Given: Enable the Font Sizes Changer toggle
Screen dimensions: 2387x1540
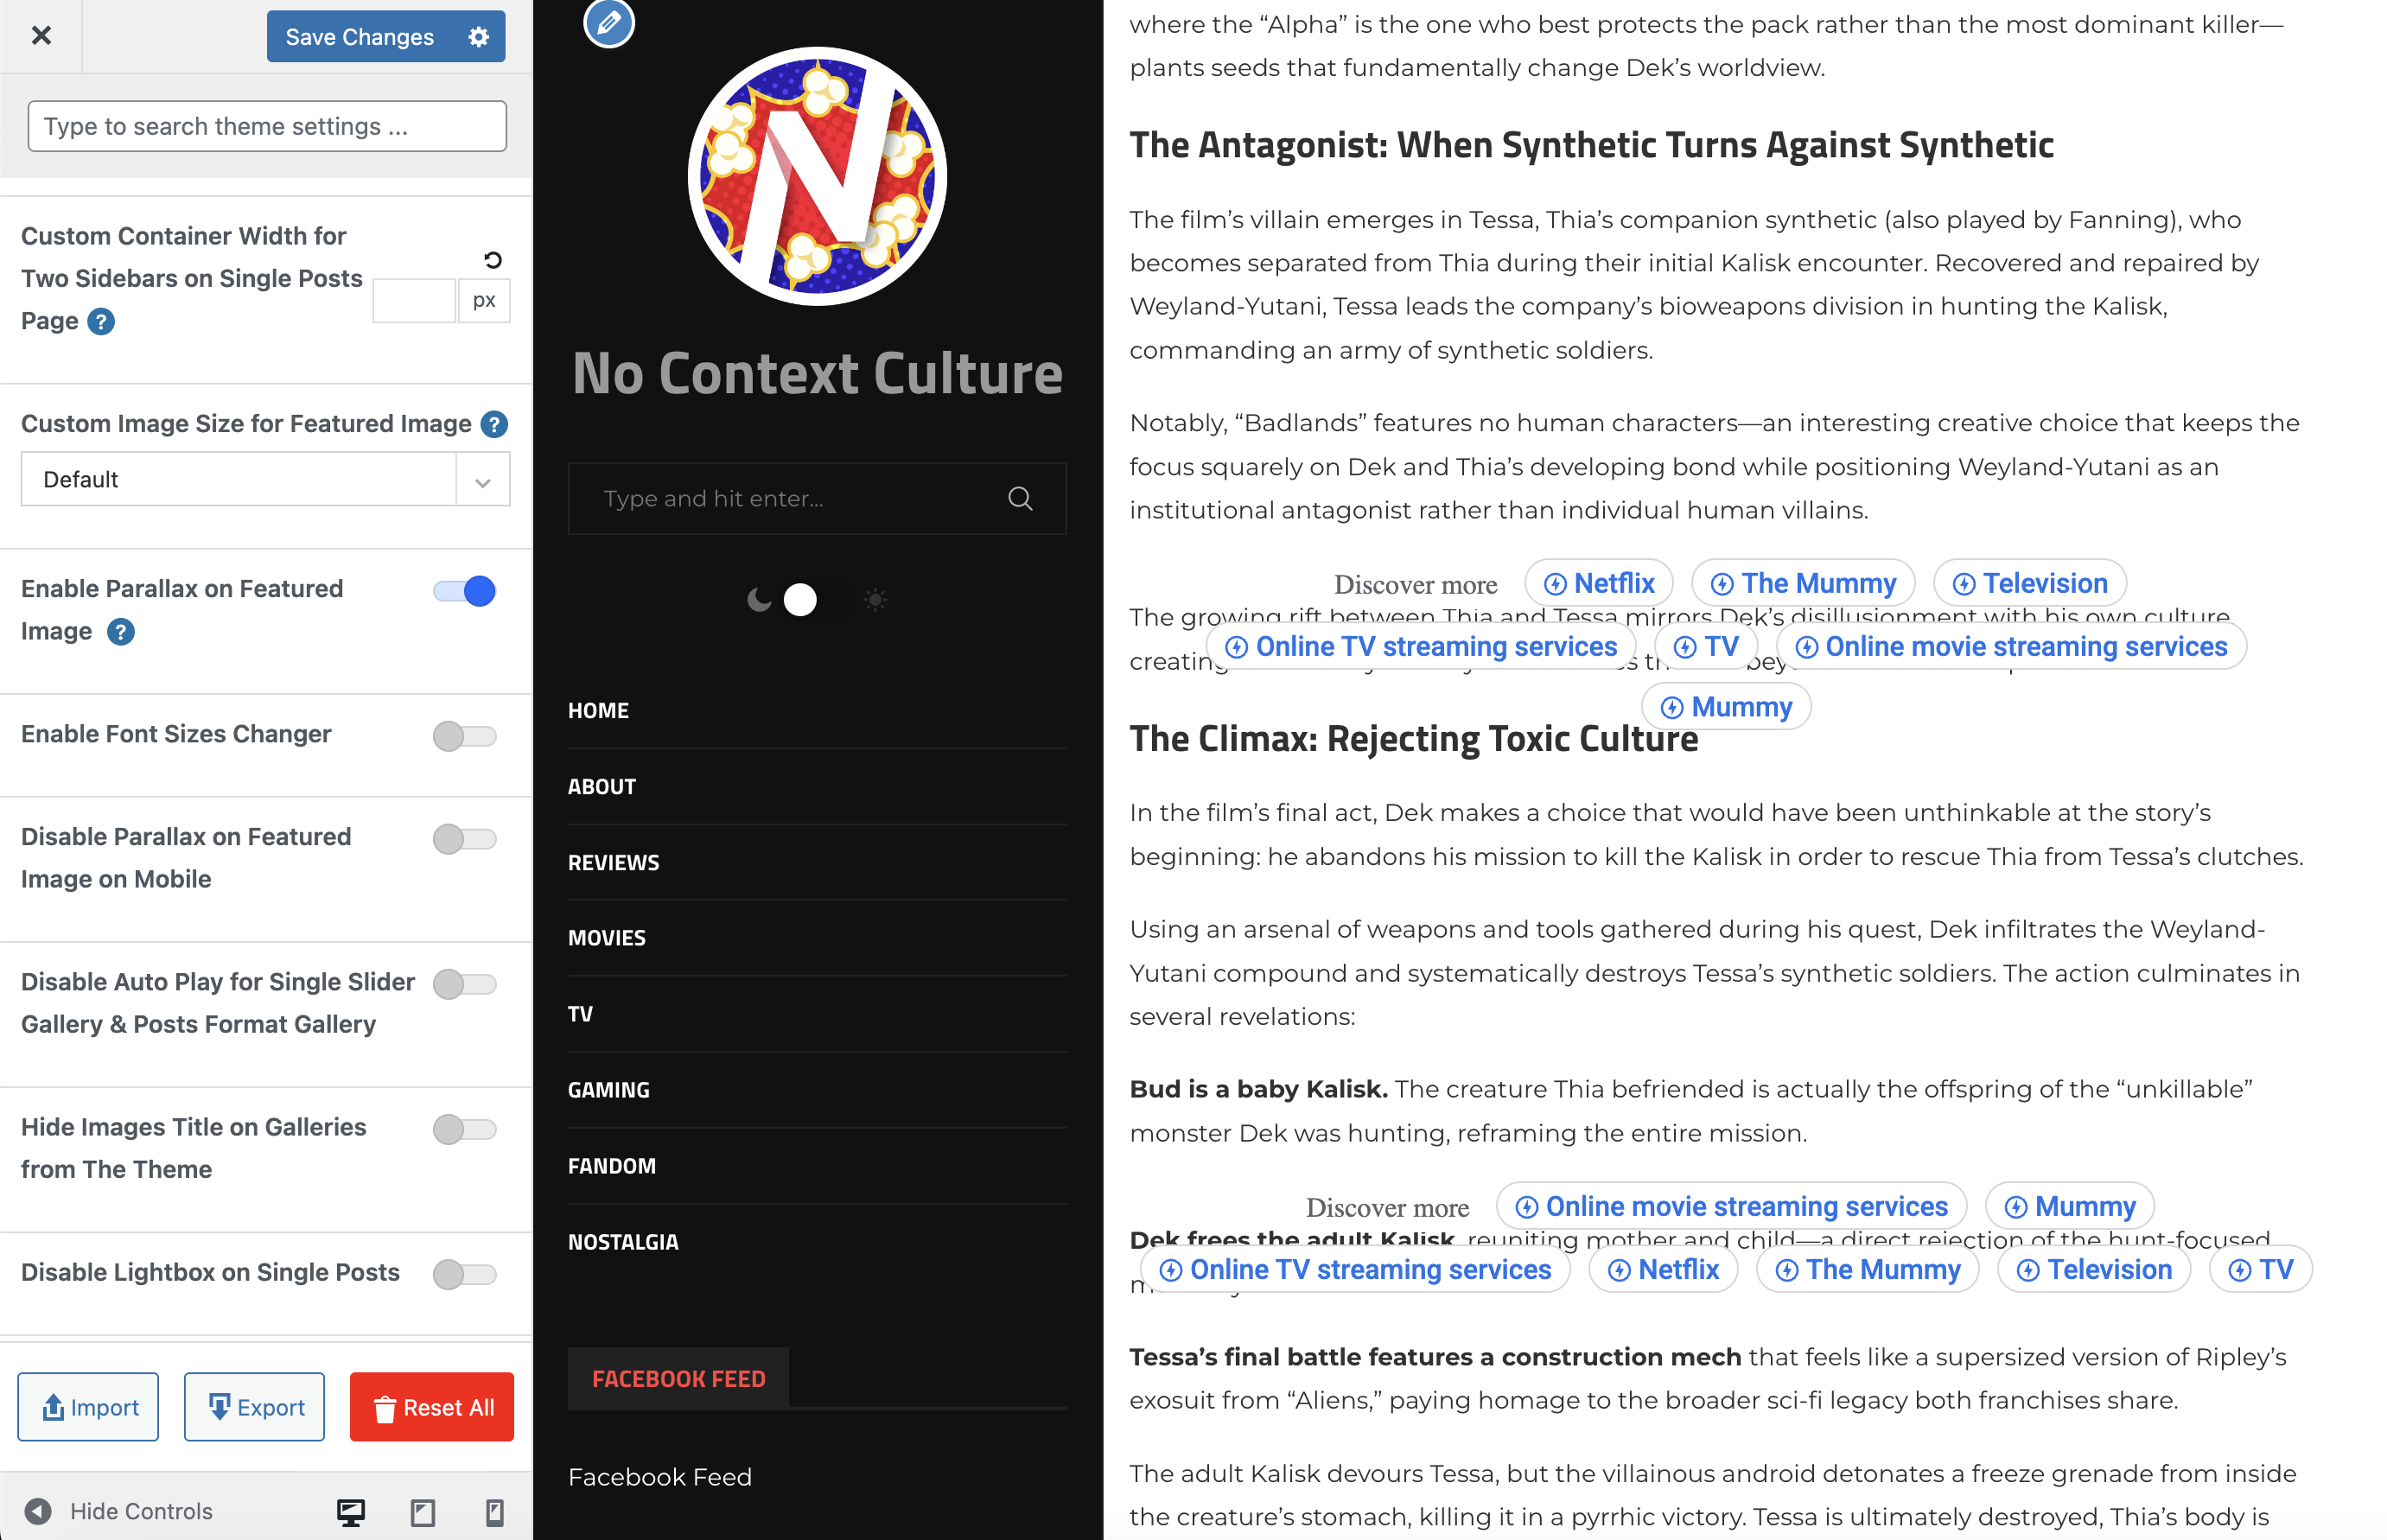Looking at the screenshot, I should [x=465, y=736].
